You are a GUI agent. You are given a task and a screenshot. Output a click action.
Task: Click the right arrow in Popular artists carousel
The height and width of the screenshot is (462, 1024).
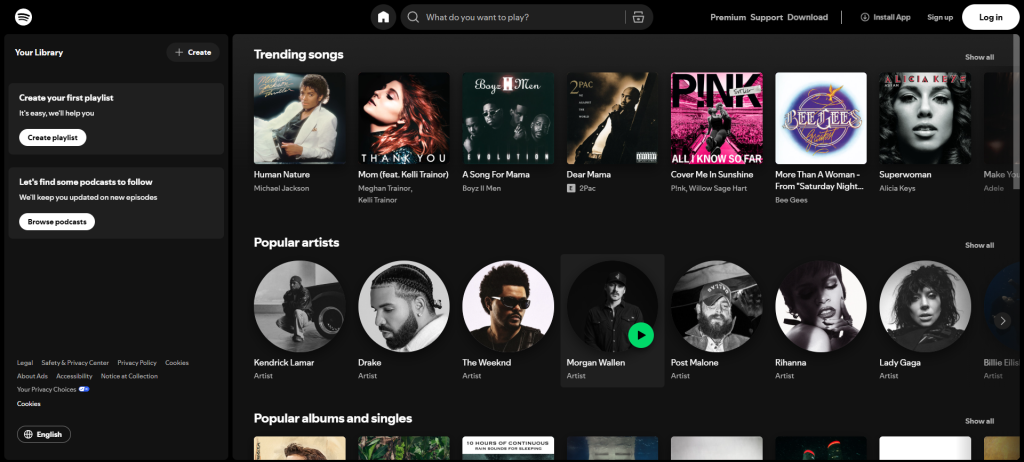pyautogui.click(x=1002, y=320)
